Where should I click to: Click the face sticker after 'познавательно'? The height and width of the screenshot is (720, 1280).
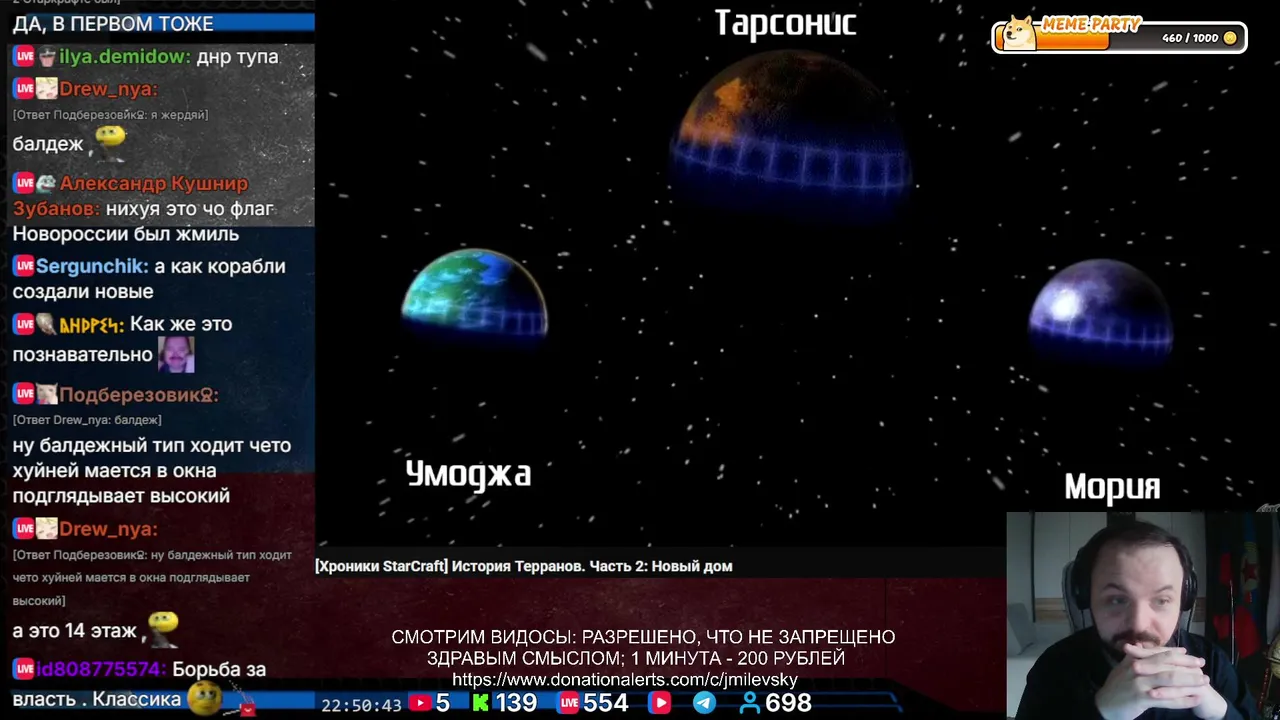coord(176,353)
